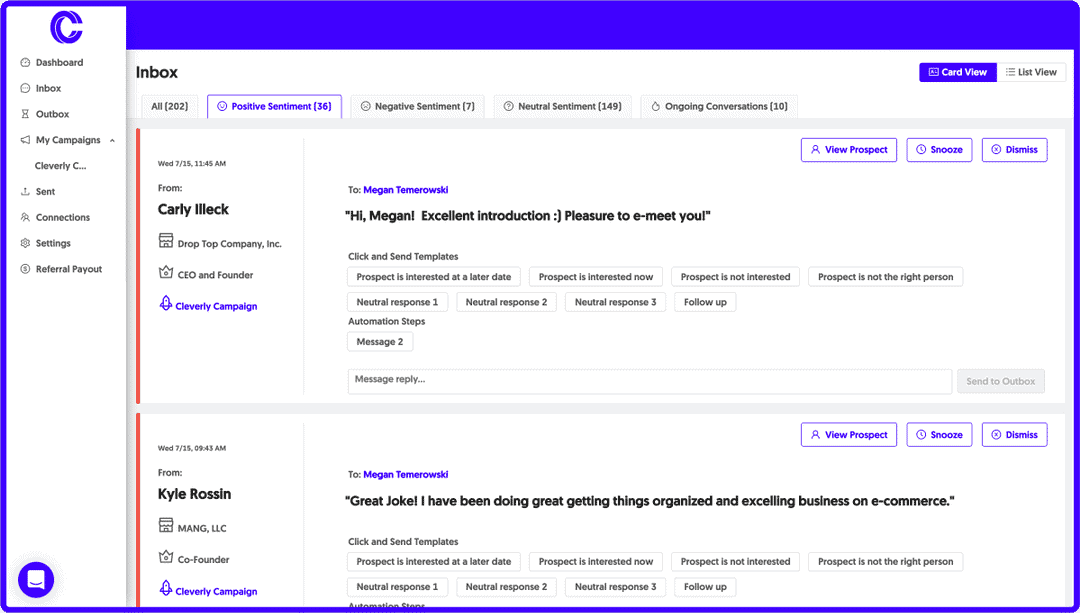The height and width of the screenshot is (613, 1080).
Task: Open the Sent section in sidebar
Action: 45,191
